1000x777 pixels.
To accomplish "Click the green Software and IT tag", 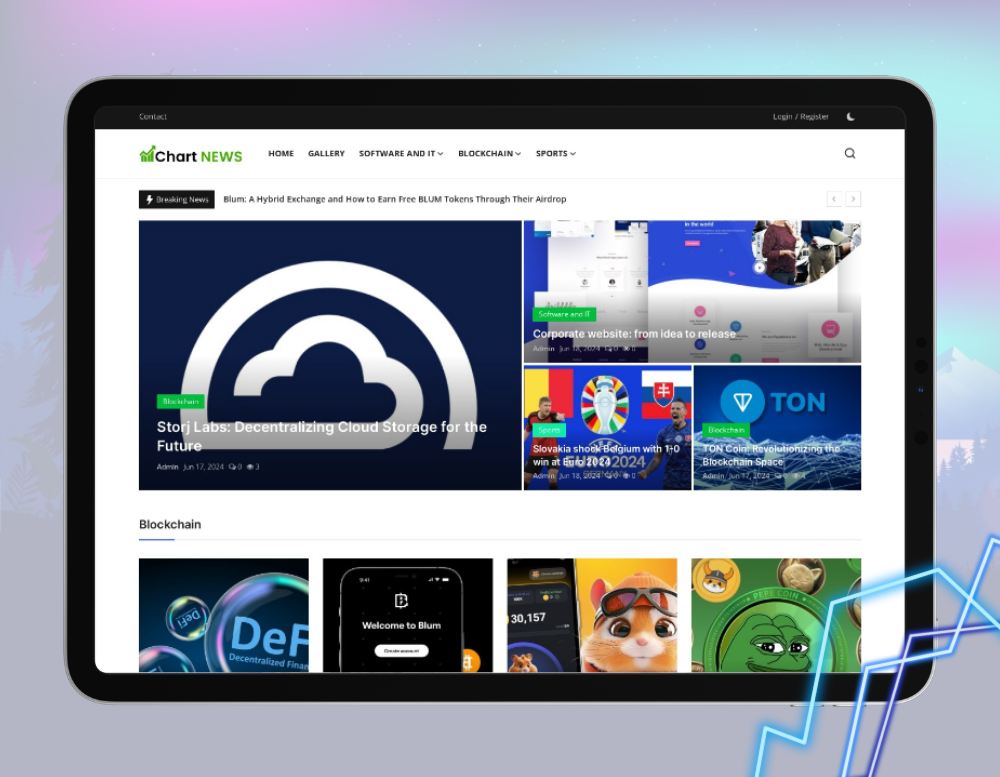I will 564,314.
